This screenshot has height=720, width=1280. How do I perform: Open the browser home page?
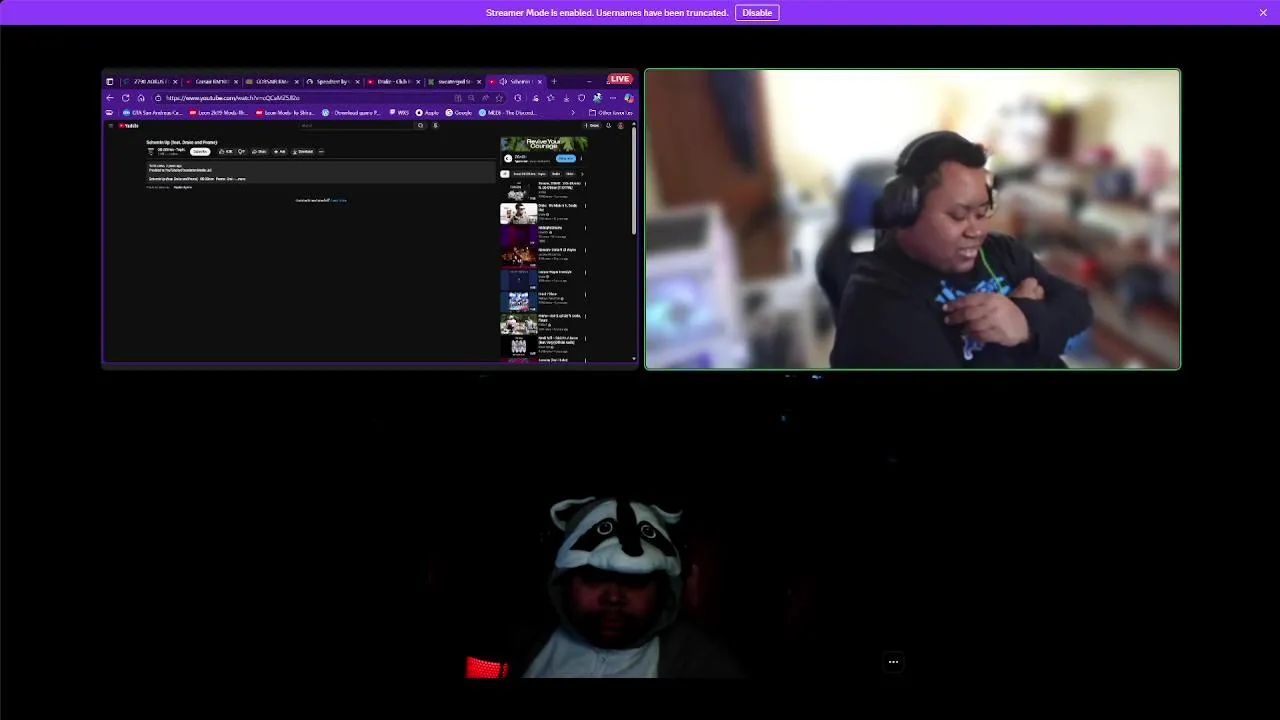[x=141, y=98]
